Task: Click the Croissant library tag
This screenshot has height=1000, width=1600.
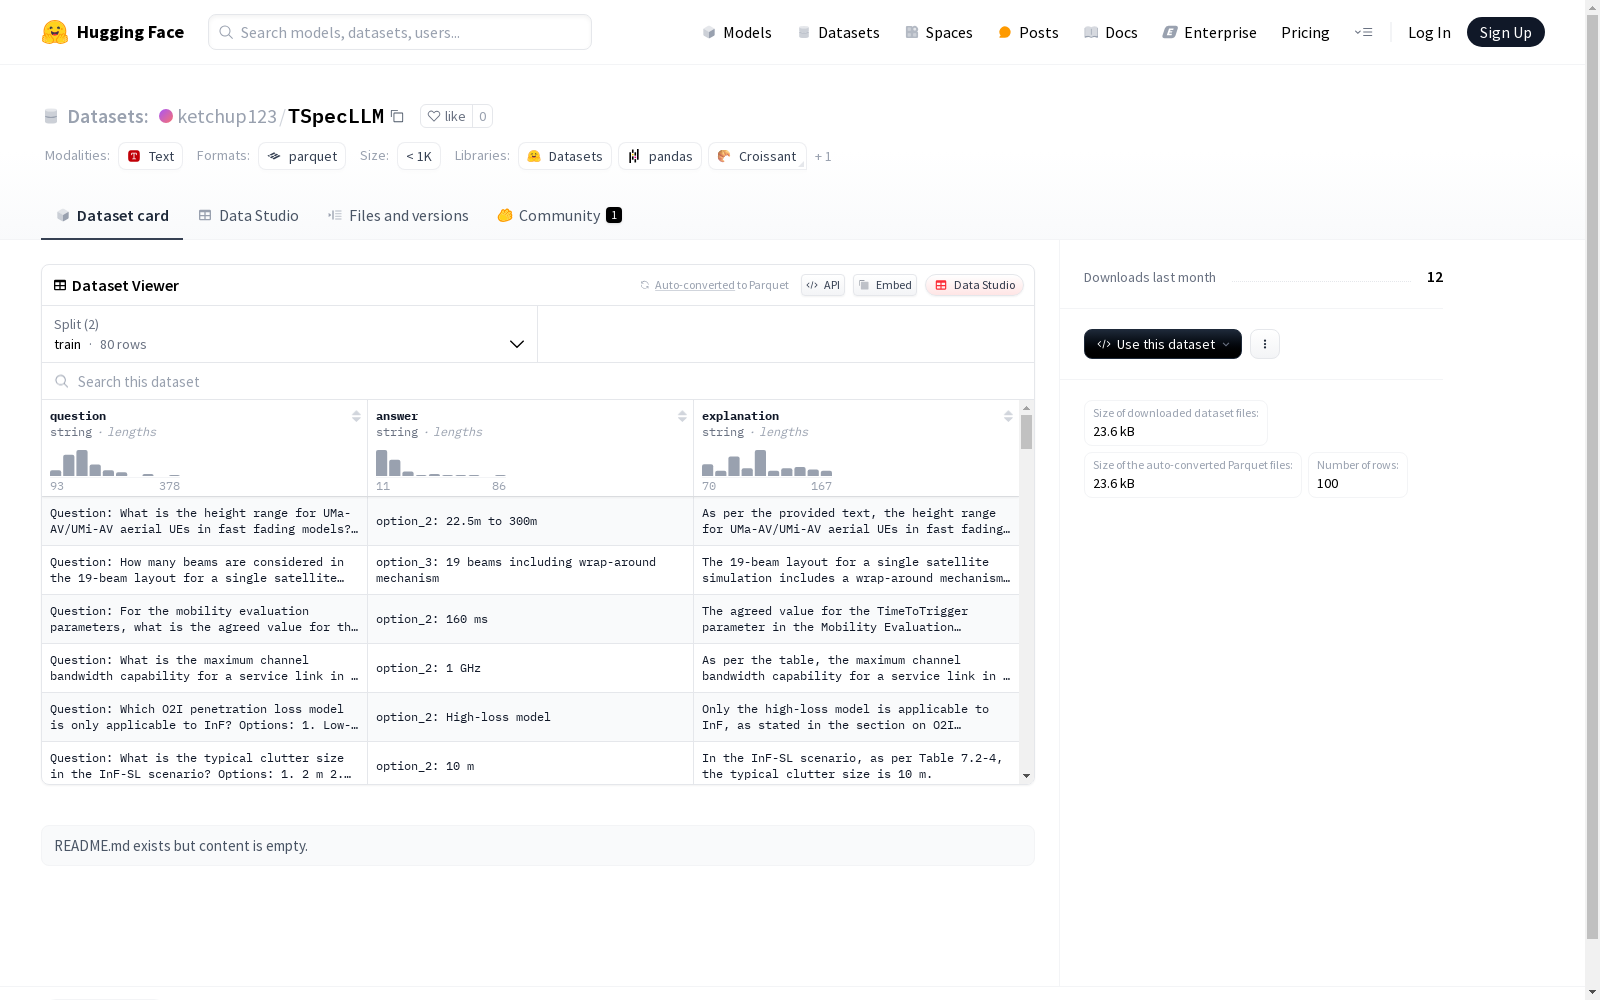Action: coord(757,156)
